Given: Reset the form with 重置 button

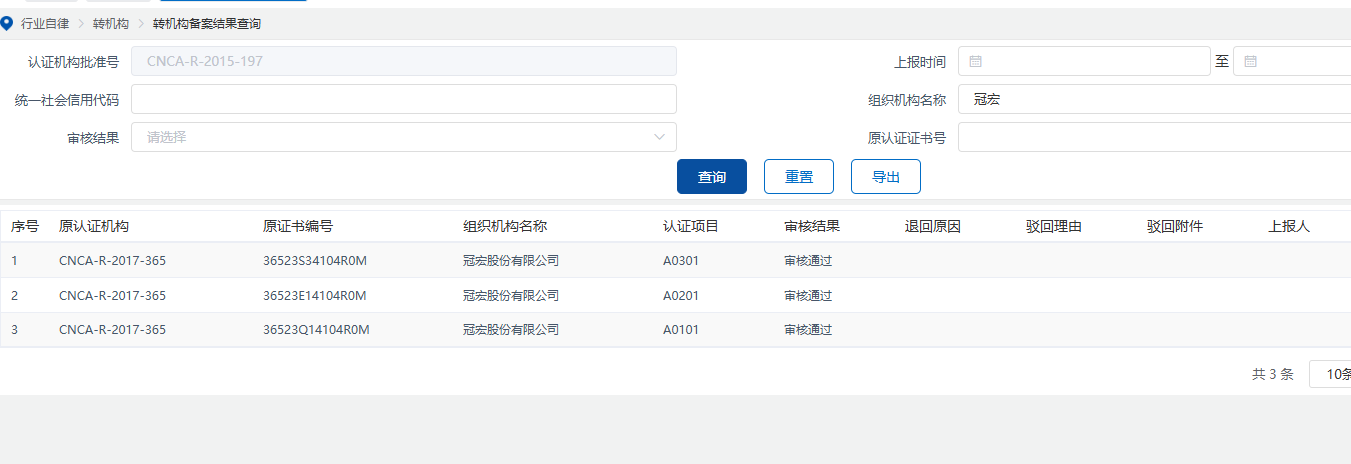Looking at the screenshot, I should click(799, 177).
